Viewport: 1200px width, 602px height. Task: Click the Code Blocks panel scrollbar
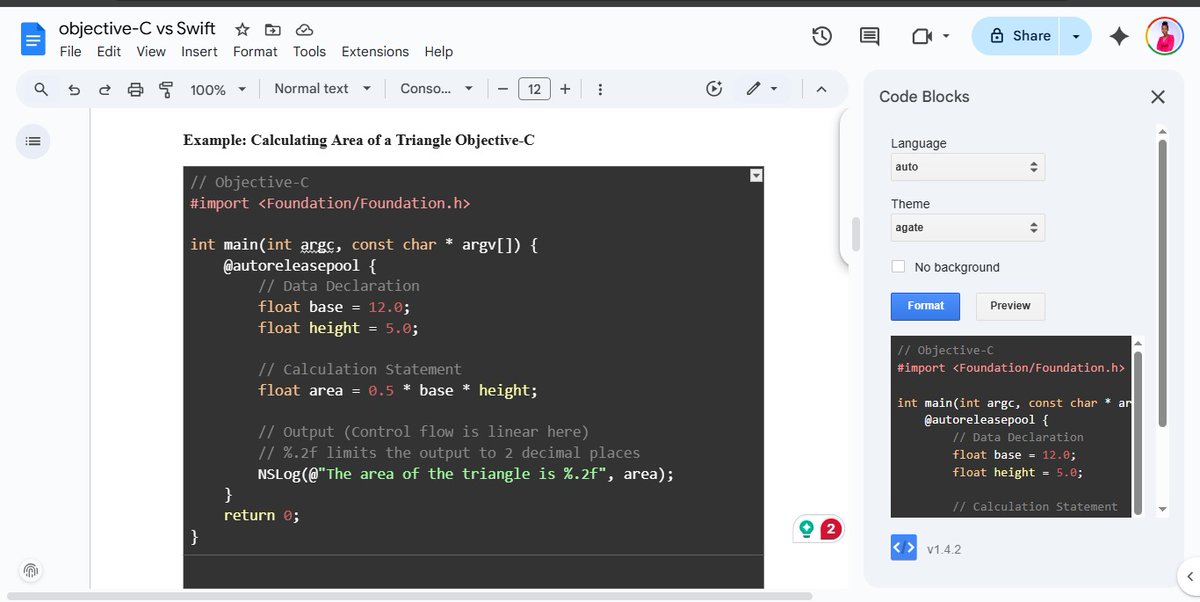(x=1162, y=282)
